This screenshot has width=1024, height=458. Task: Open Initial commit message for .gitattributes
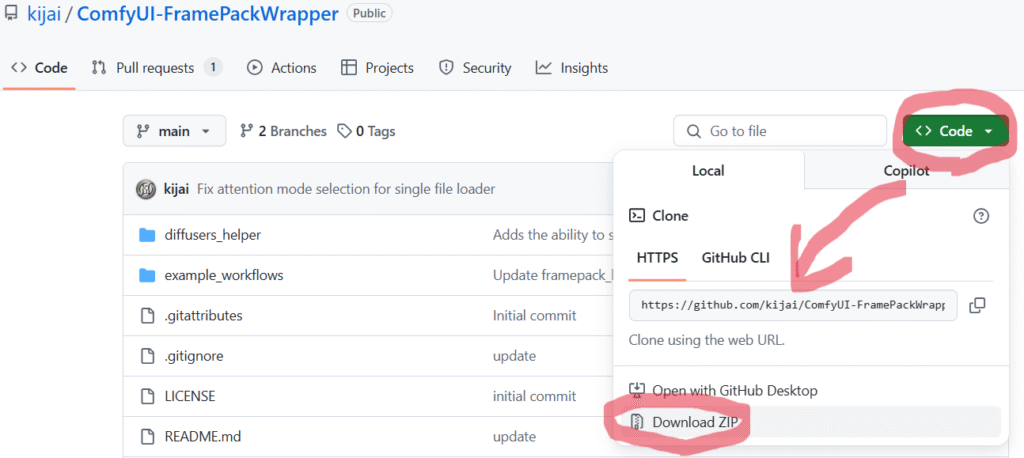[x=534, y=316]
